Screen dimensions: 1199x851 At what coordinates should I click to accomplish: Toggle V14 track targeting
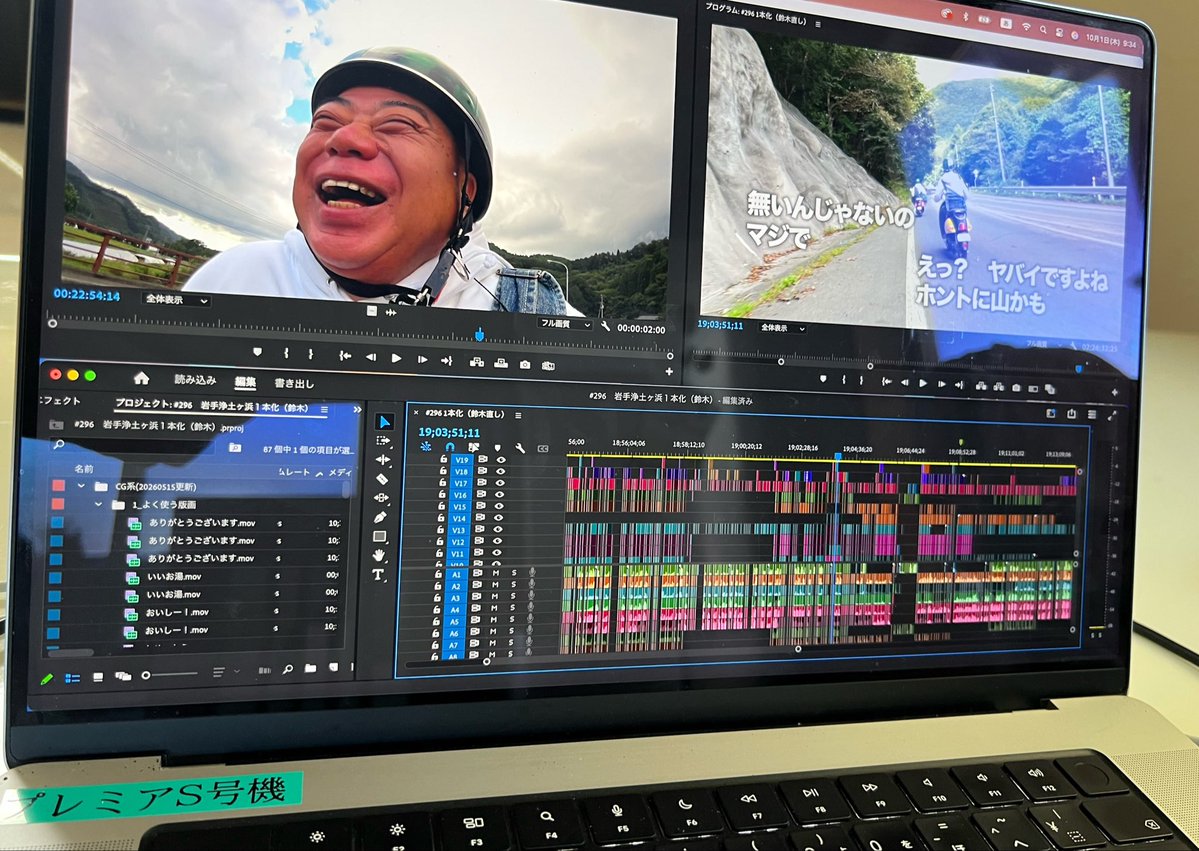click(x=459, y=518)
